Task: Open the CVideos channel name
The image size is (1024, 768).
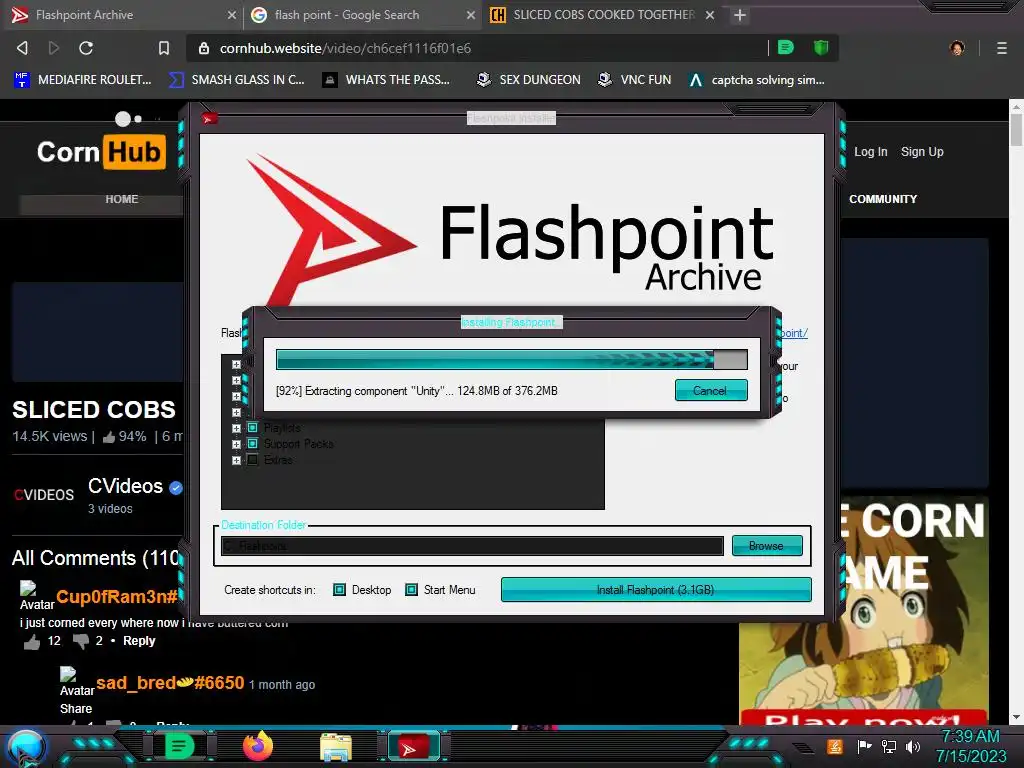Action: coord(125,486)
